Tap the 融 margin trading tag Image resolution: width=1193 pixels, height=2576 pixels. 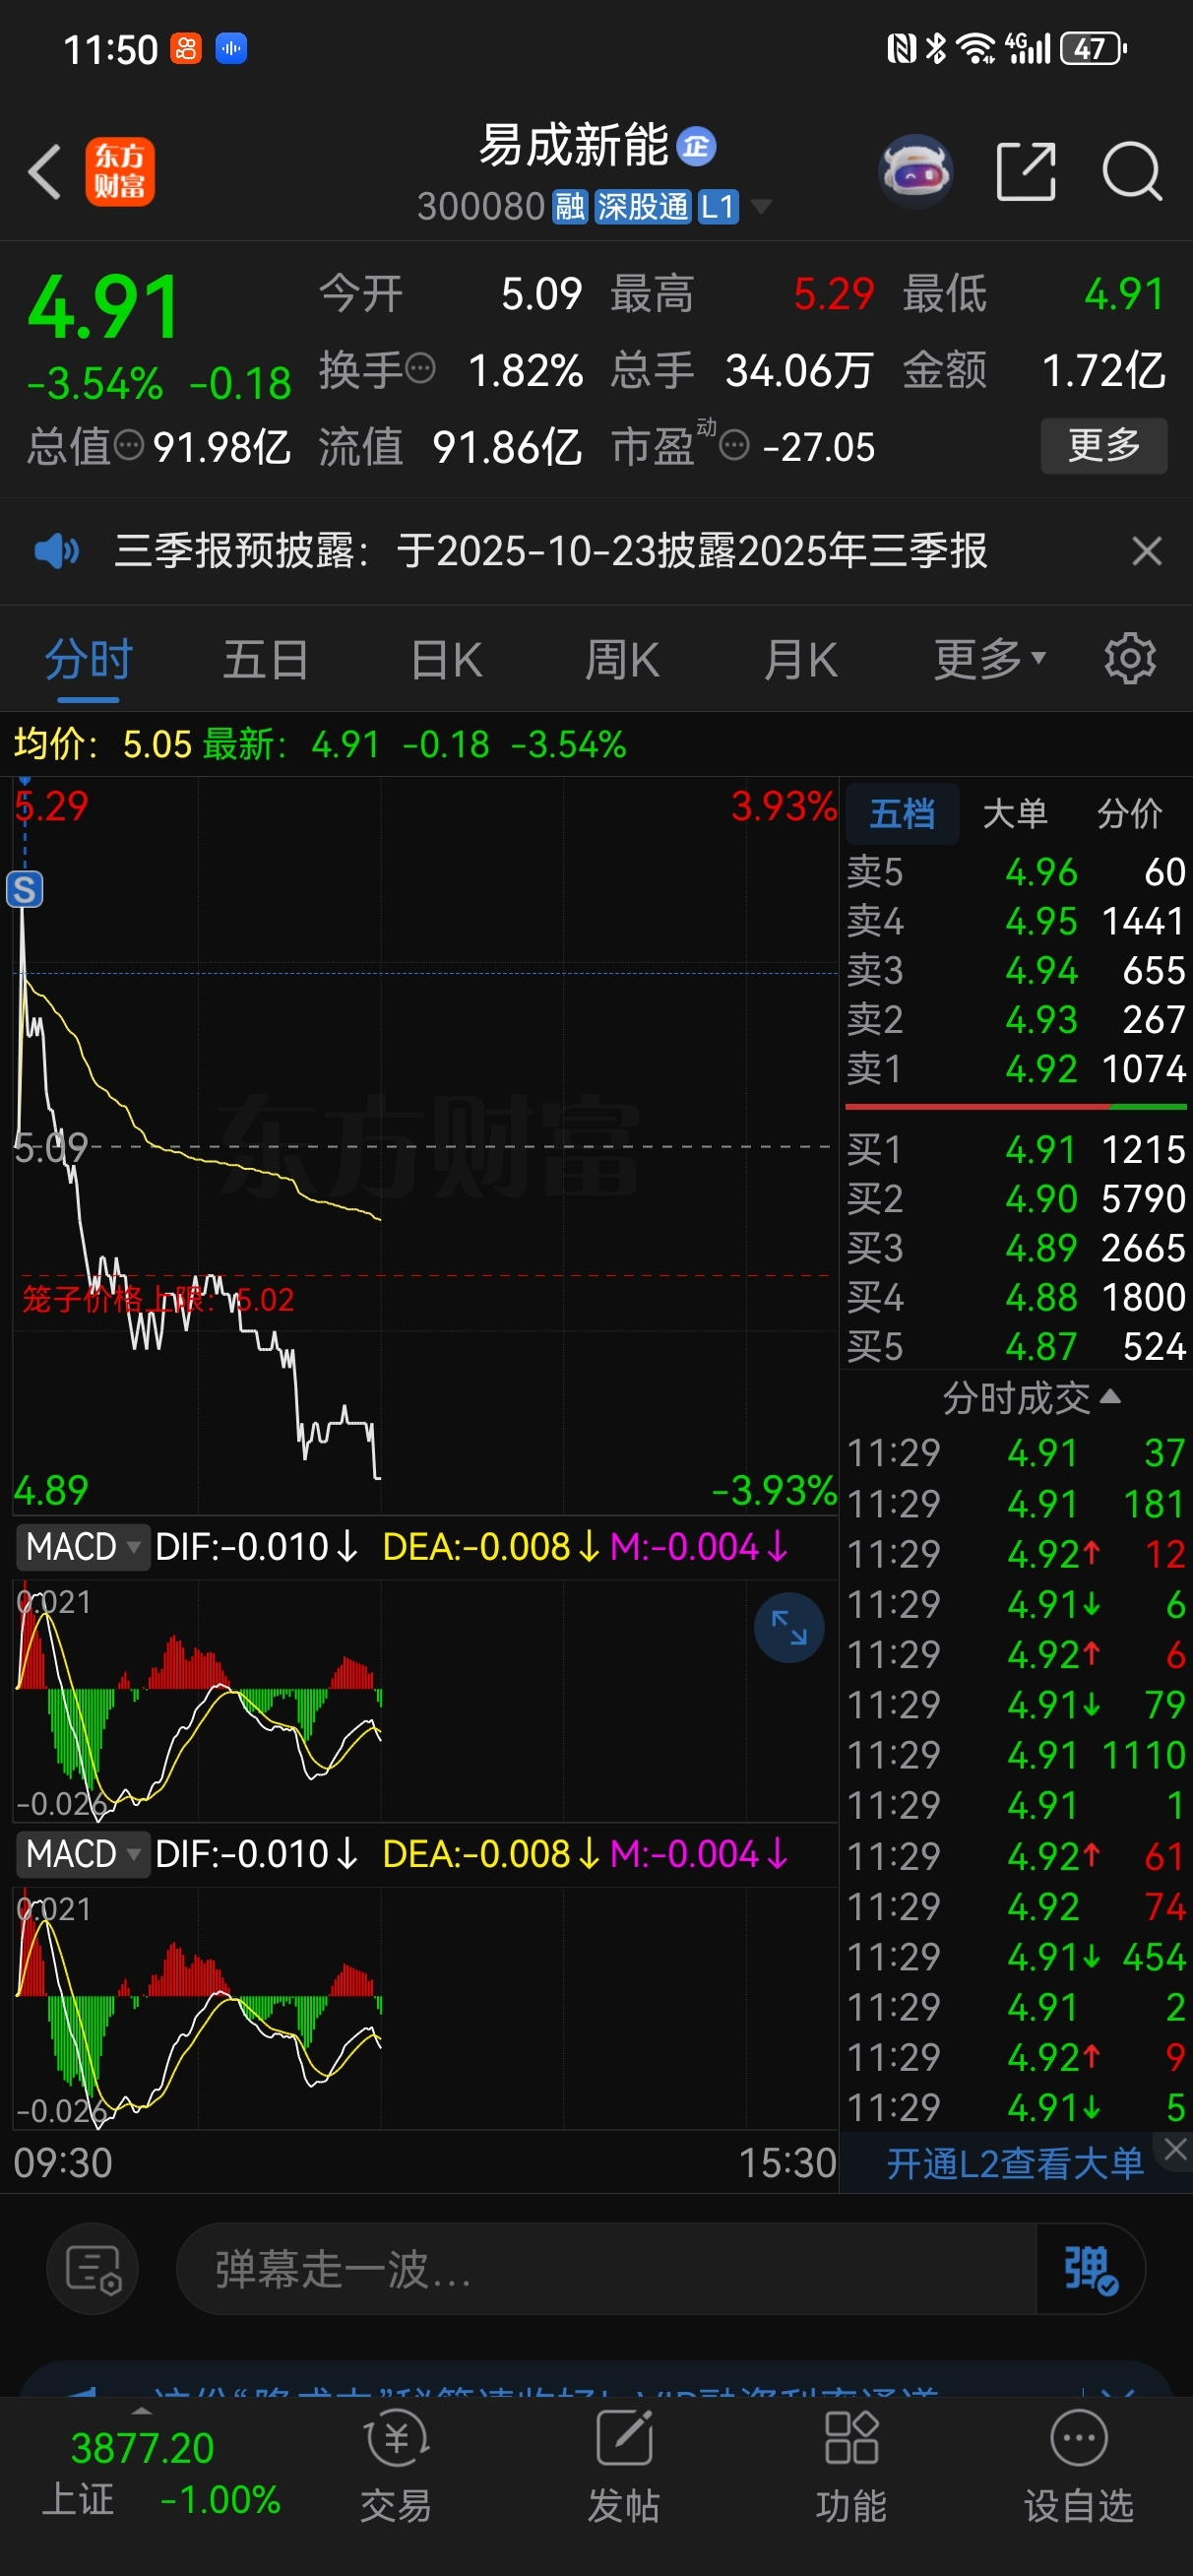tap(570, 207)
